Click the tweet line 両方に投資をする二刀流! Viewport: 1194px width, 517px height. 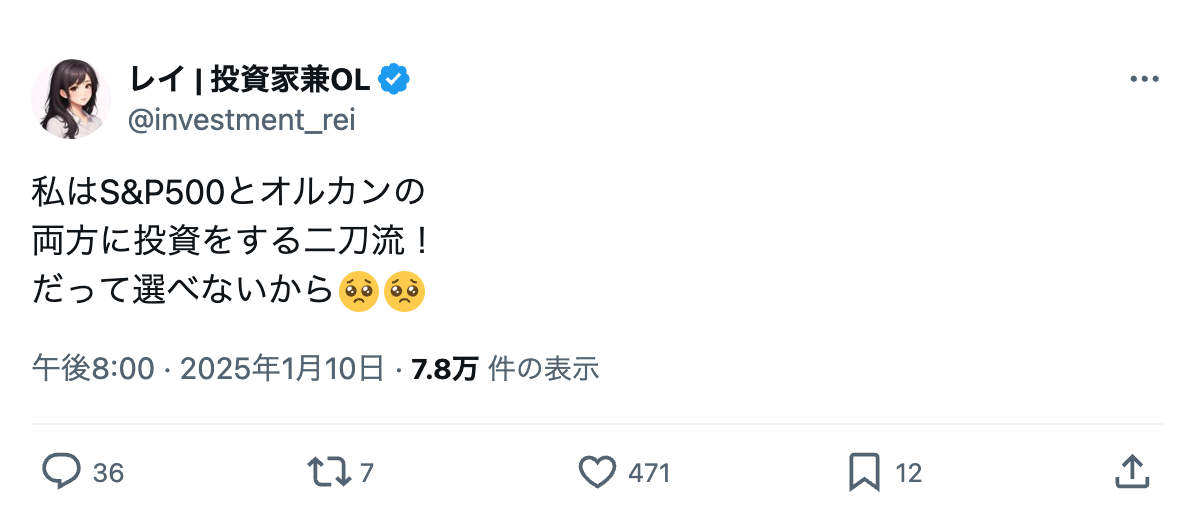pyautogui.click(x=230, y=240)
